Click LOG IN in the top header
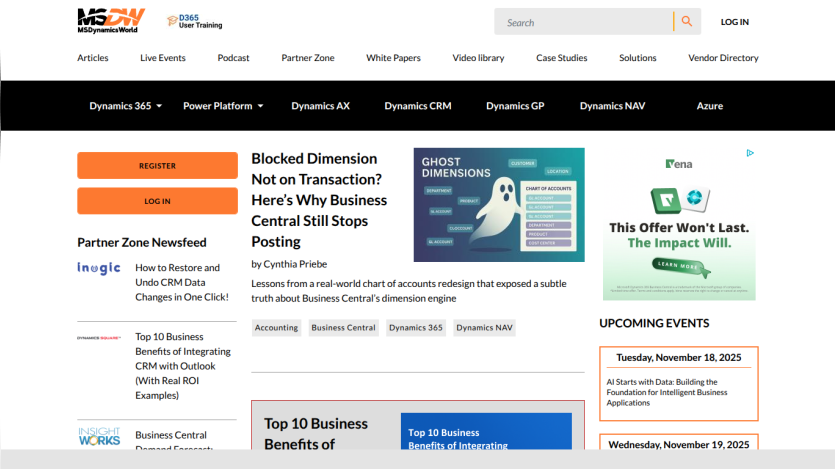This screenshot has width=835, height=469. [734, 22]
